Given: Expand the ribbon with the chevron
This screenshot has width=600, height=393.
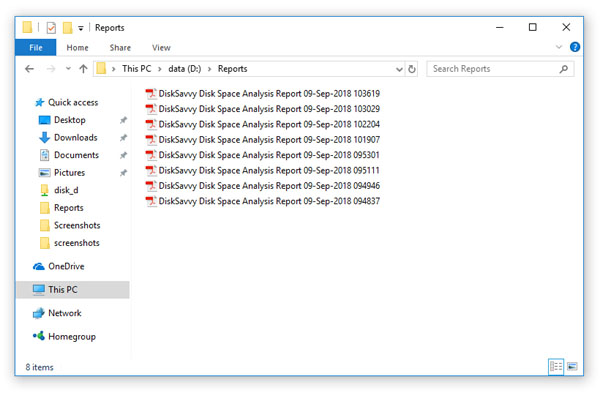Looking at the screenshot, I should coord(559,47).
